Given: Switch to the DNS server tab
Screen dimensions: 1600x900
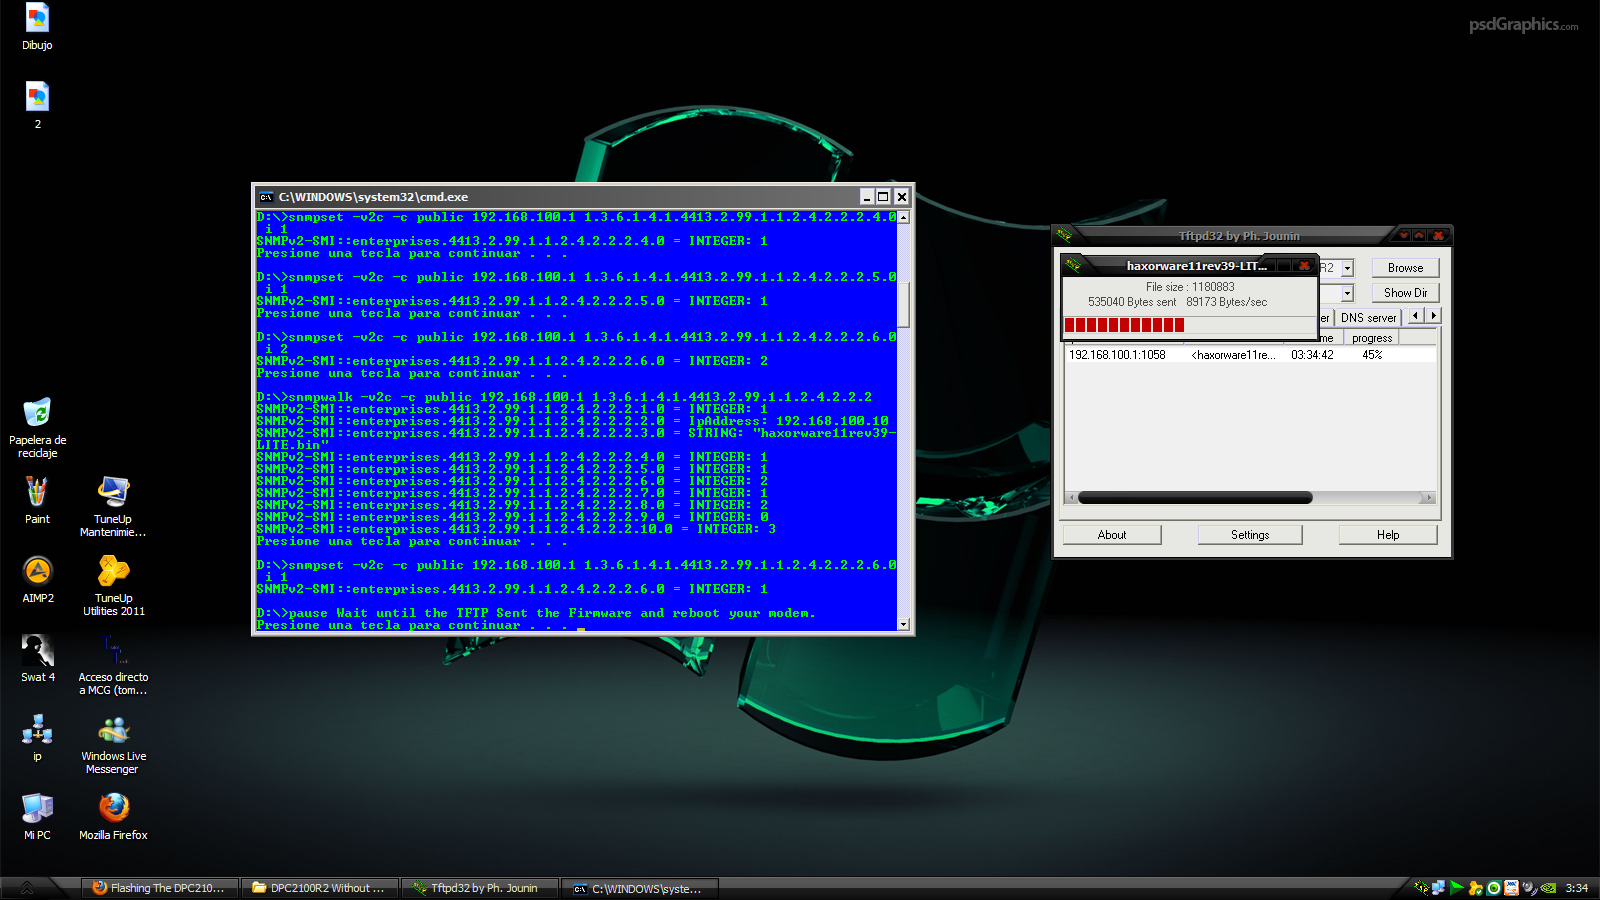Looking at the screenshot, I should coord(1368,317).
